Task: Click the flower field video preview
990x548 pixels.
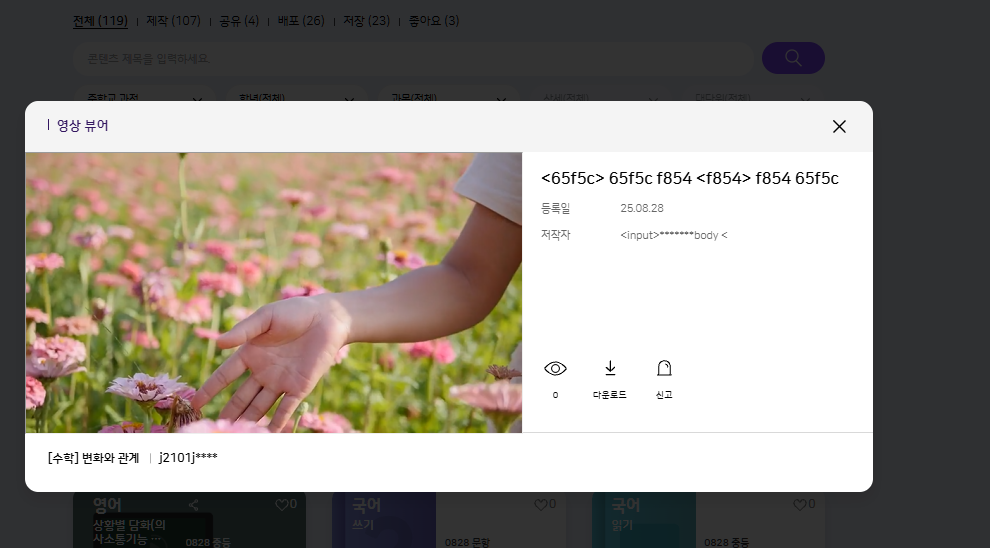Action: pos(273,292)
